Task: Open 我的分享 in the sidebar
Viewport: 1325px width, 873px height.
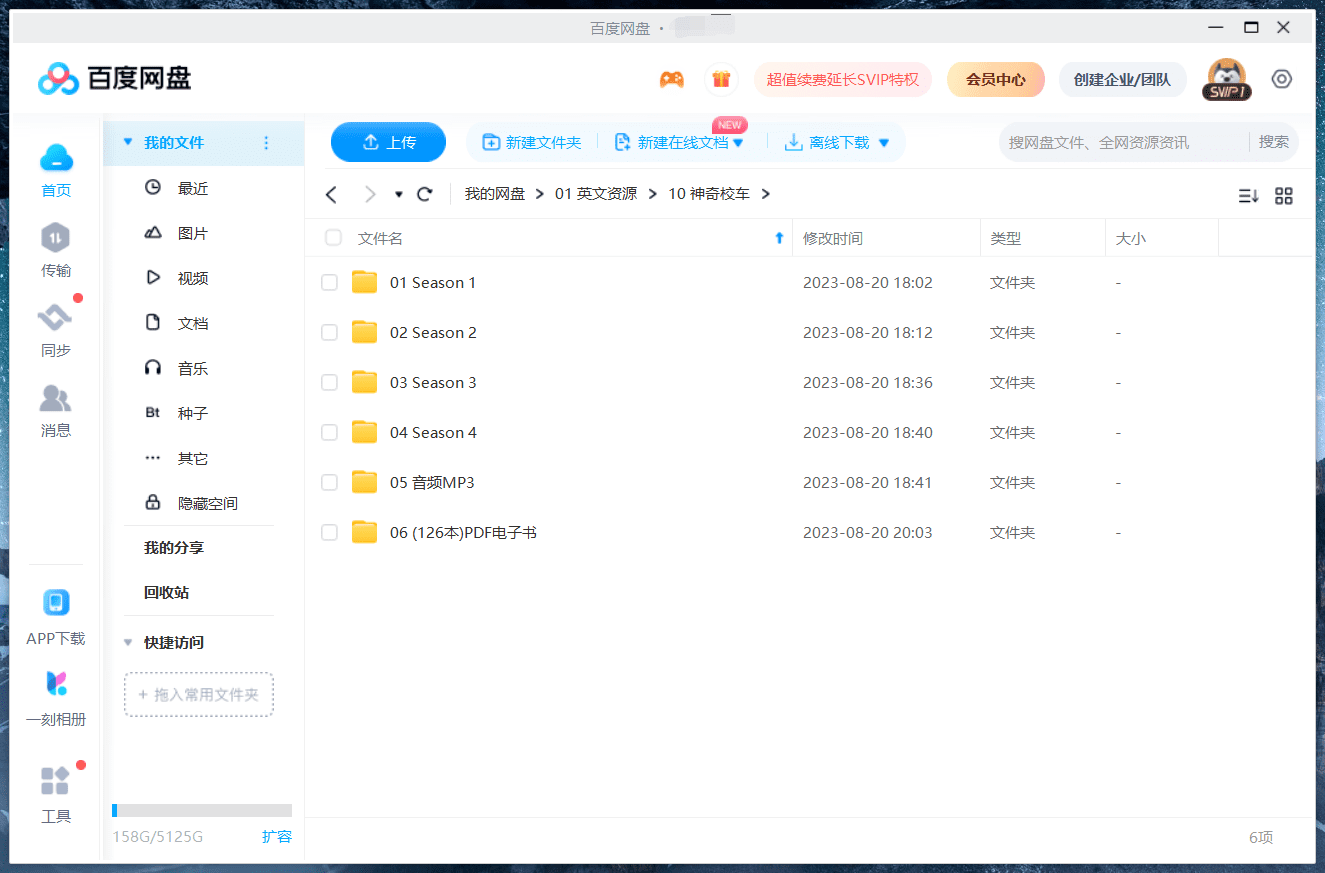Action: point(174,548)
